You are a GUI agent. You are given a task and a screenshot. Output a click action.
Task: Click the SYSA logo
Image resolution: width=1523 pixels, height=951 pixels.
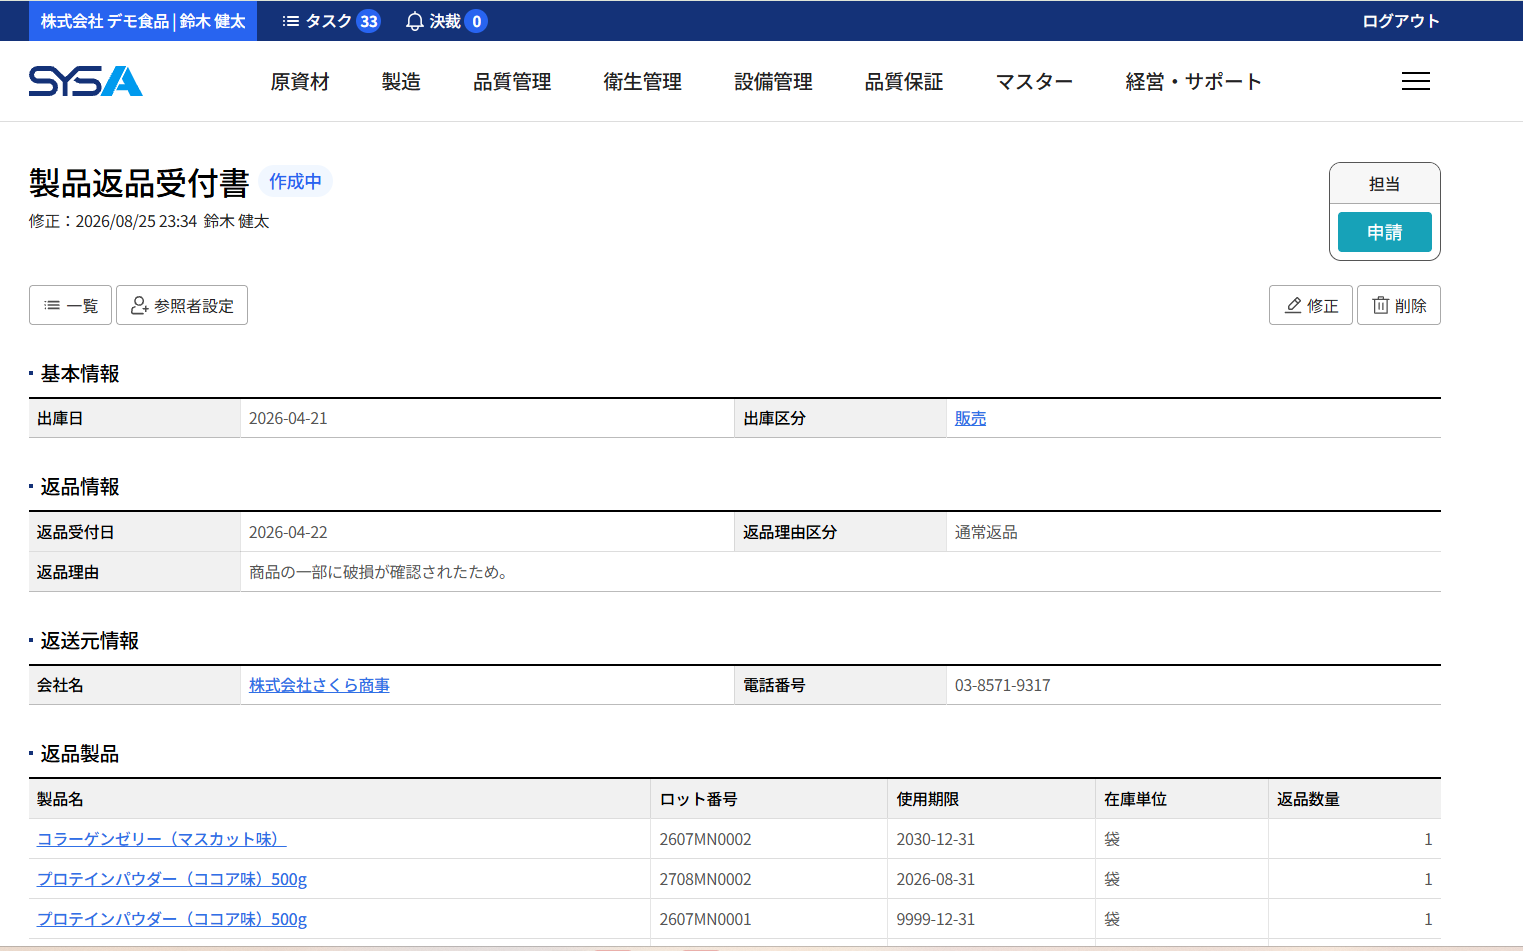pos(86,81)
